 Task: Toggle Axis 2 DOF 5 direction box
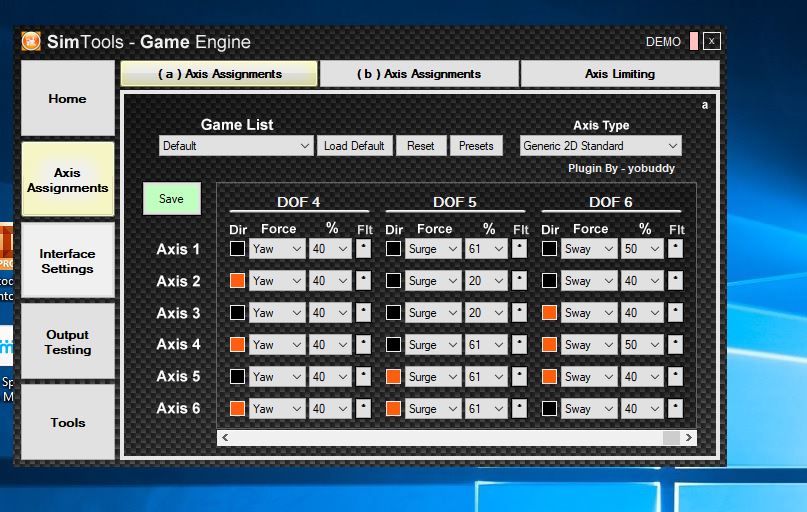pos(393,280)
